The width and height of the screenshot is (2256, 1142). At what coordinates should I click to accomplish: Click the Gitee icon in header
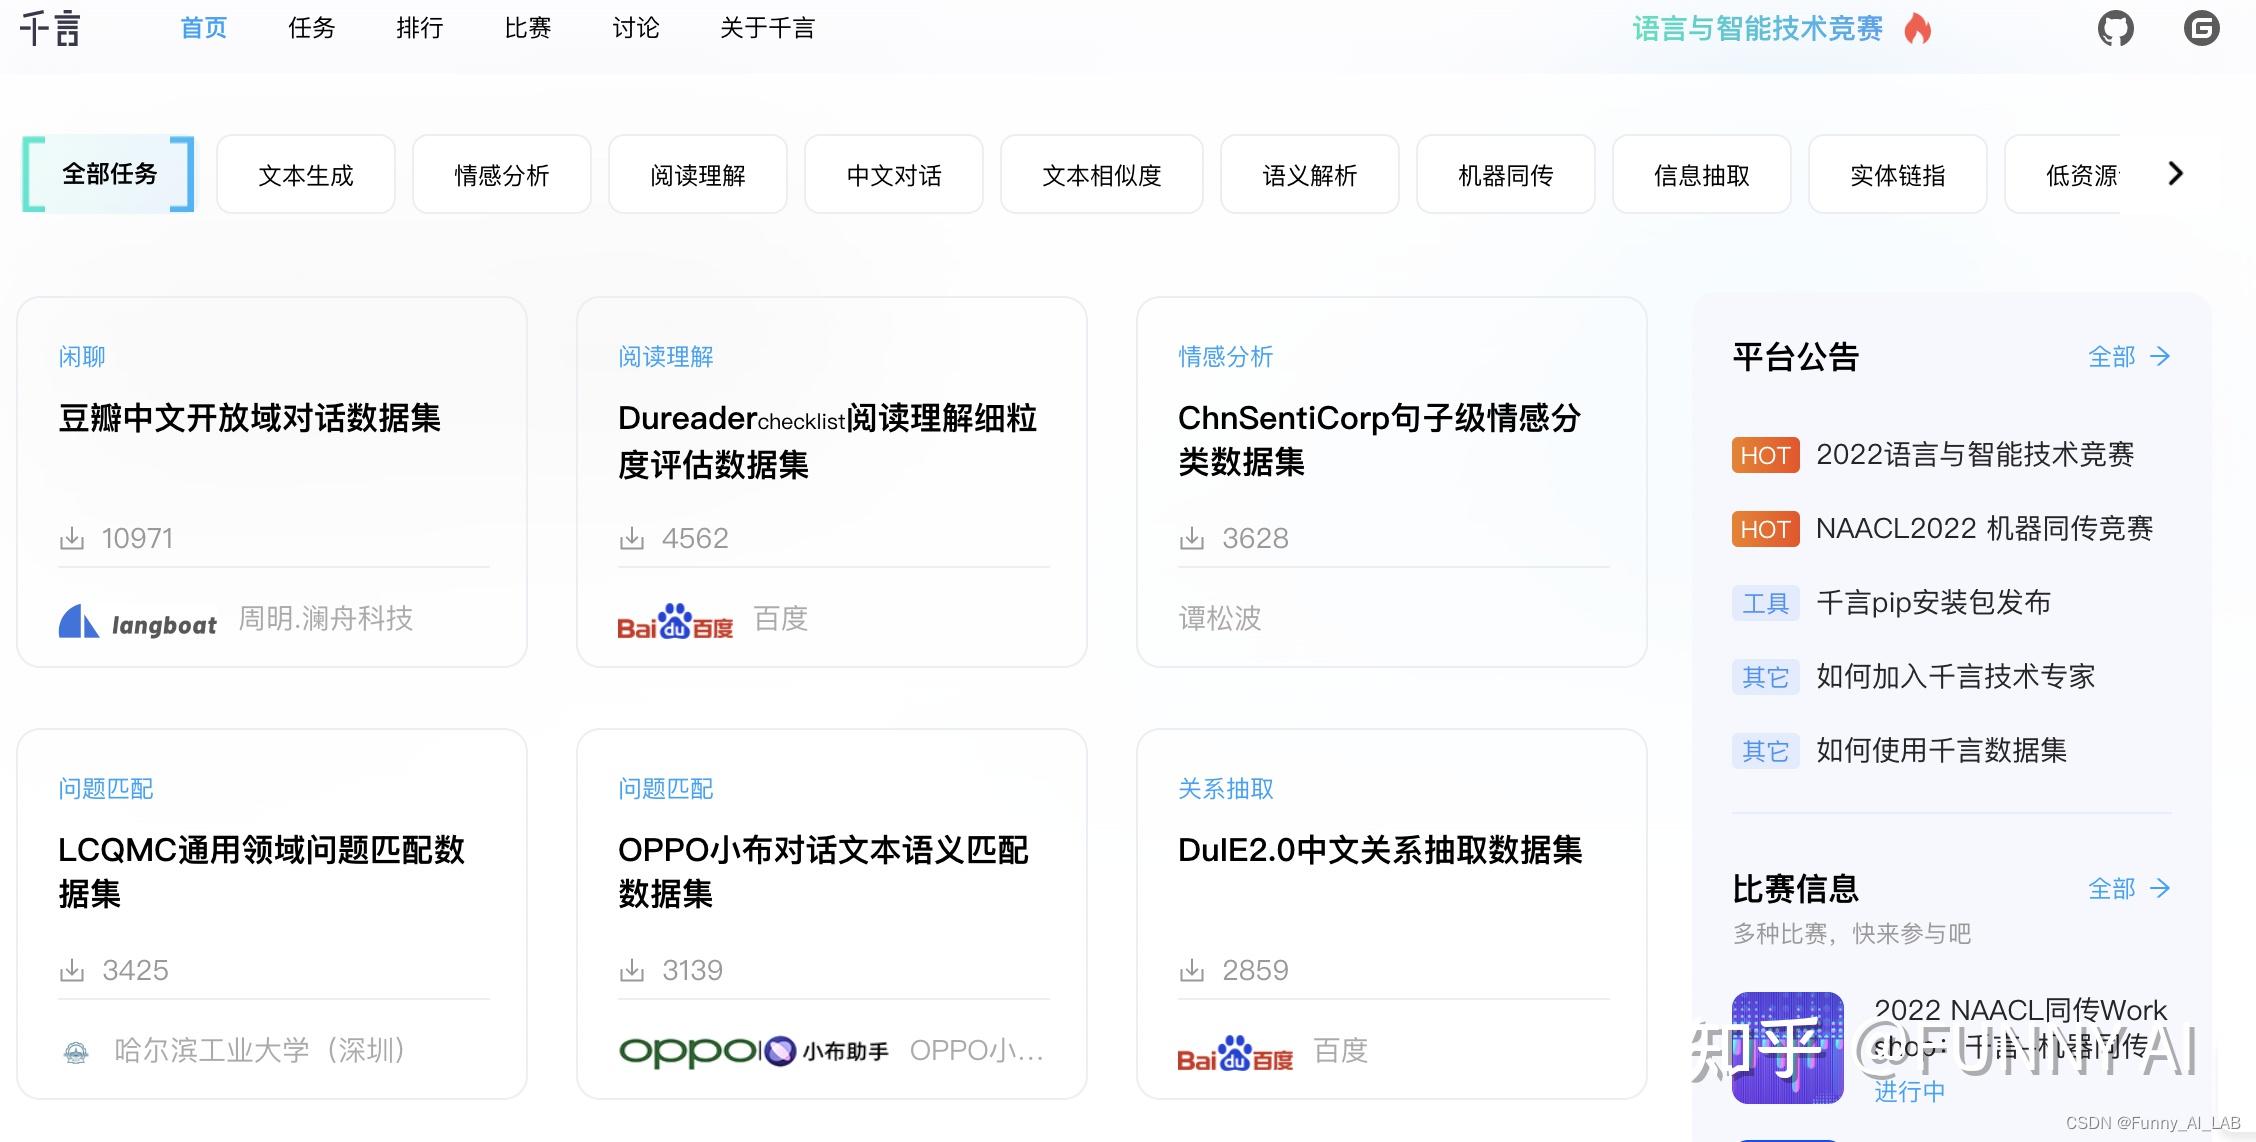tap(2201, 28)
